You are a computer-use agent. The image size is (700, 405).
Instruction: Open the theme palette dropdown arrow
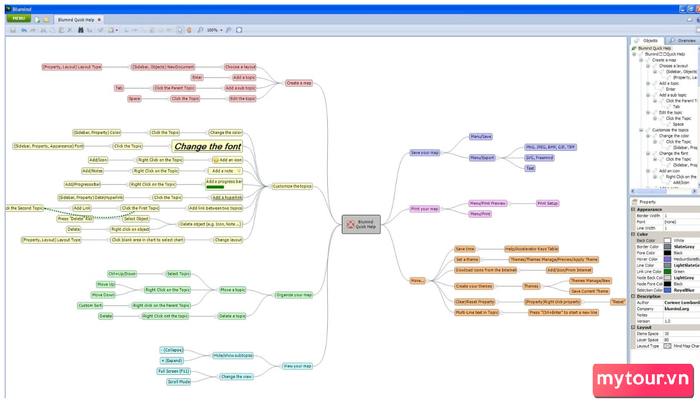tap(117, 30)
